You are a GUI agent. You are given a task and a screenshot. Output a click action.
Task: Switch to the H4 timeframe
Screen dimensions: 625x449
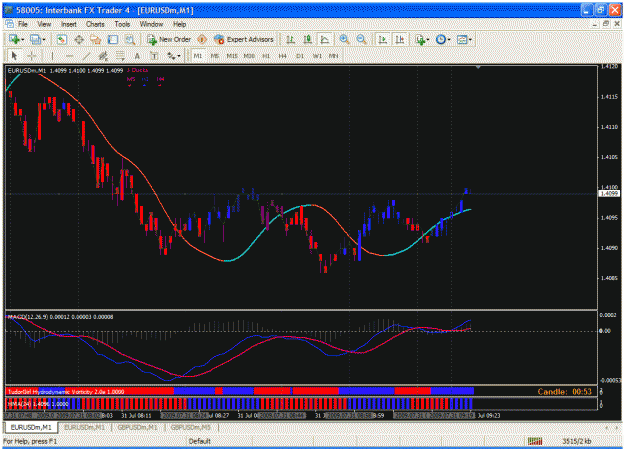coord(283,56)
